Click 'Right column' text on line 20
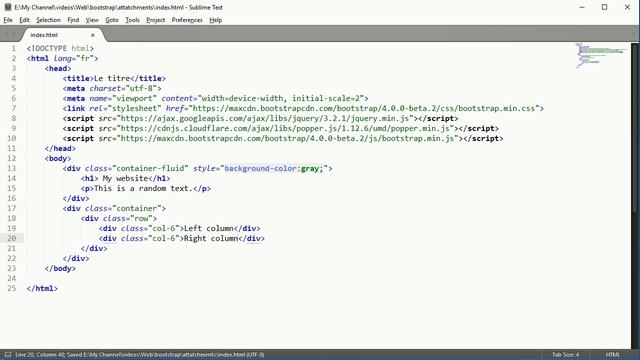 (211, 238)
